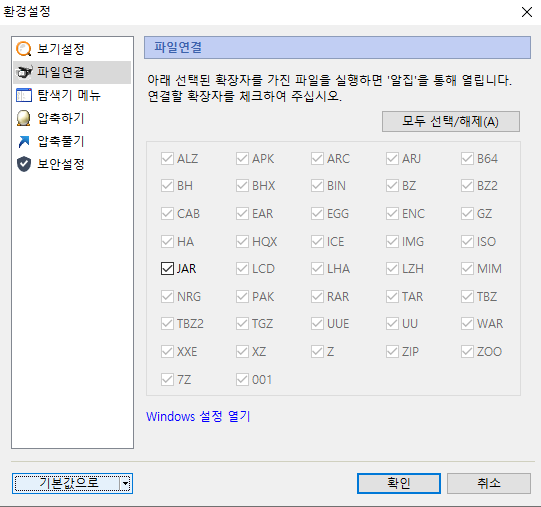Click the 모두 선택/해제(A) button
The image size is (541, 507).
pos(451,121)
